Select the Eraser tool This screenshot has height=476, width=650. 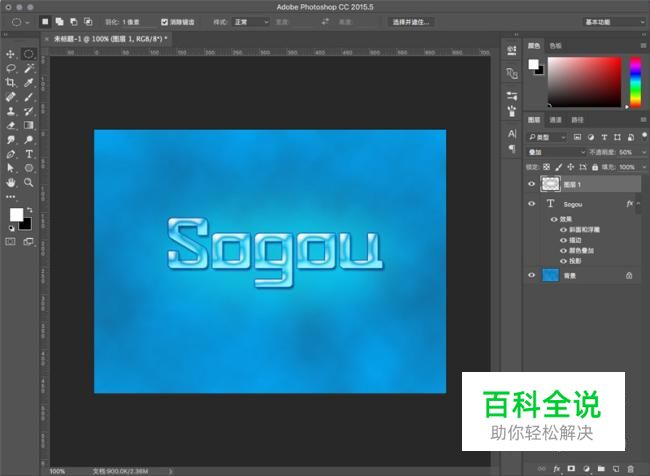[x=11, y=125]
